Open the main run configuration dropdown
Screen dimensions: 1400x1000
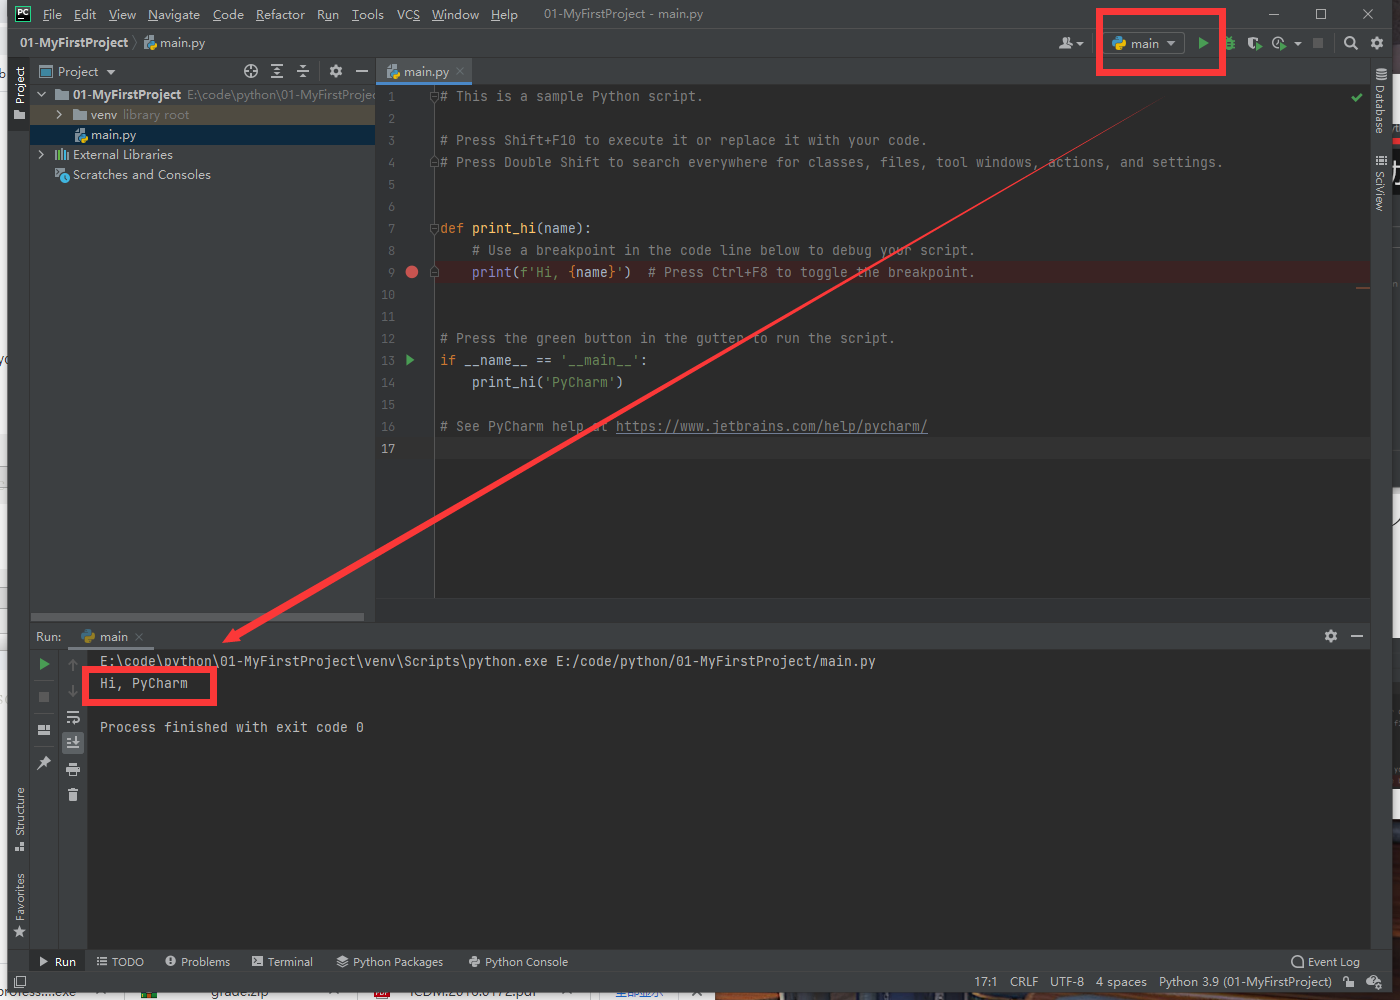click(x=1144, y=43)
